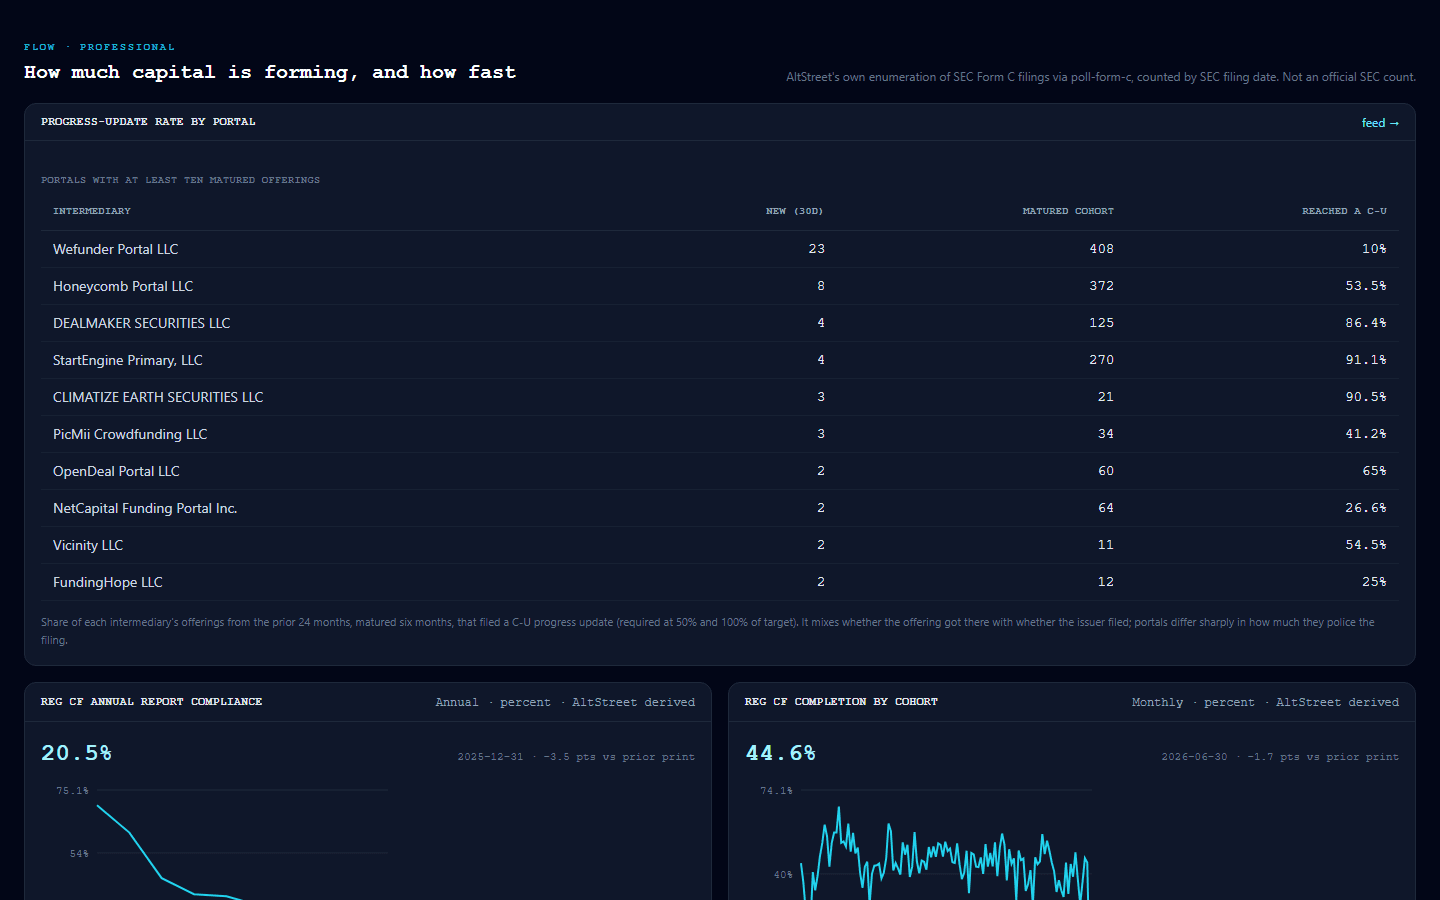This screenshot has height=900, width=1440.
Task: Click the PROFESSIONAL breadcrumb label
Action: [127, 47]
